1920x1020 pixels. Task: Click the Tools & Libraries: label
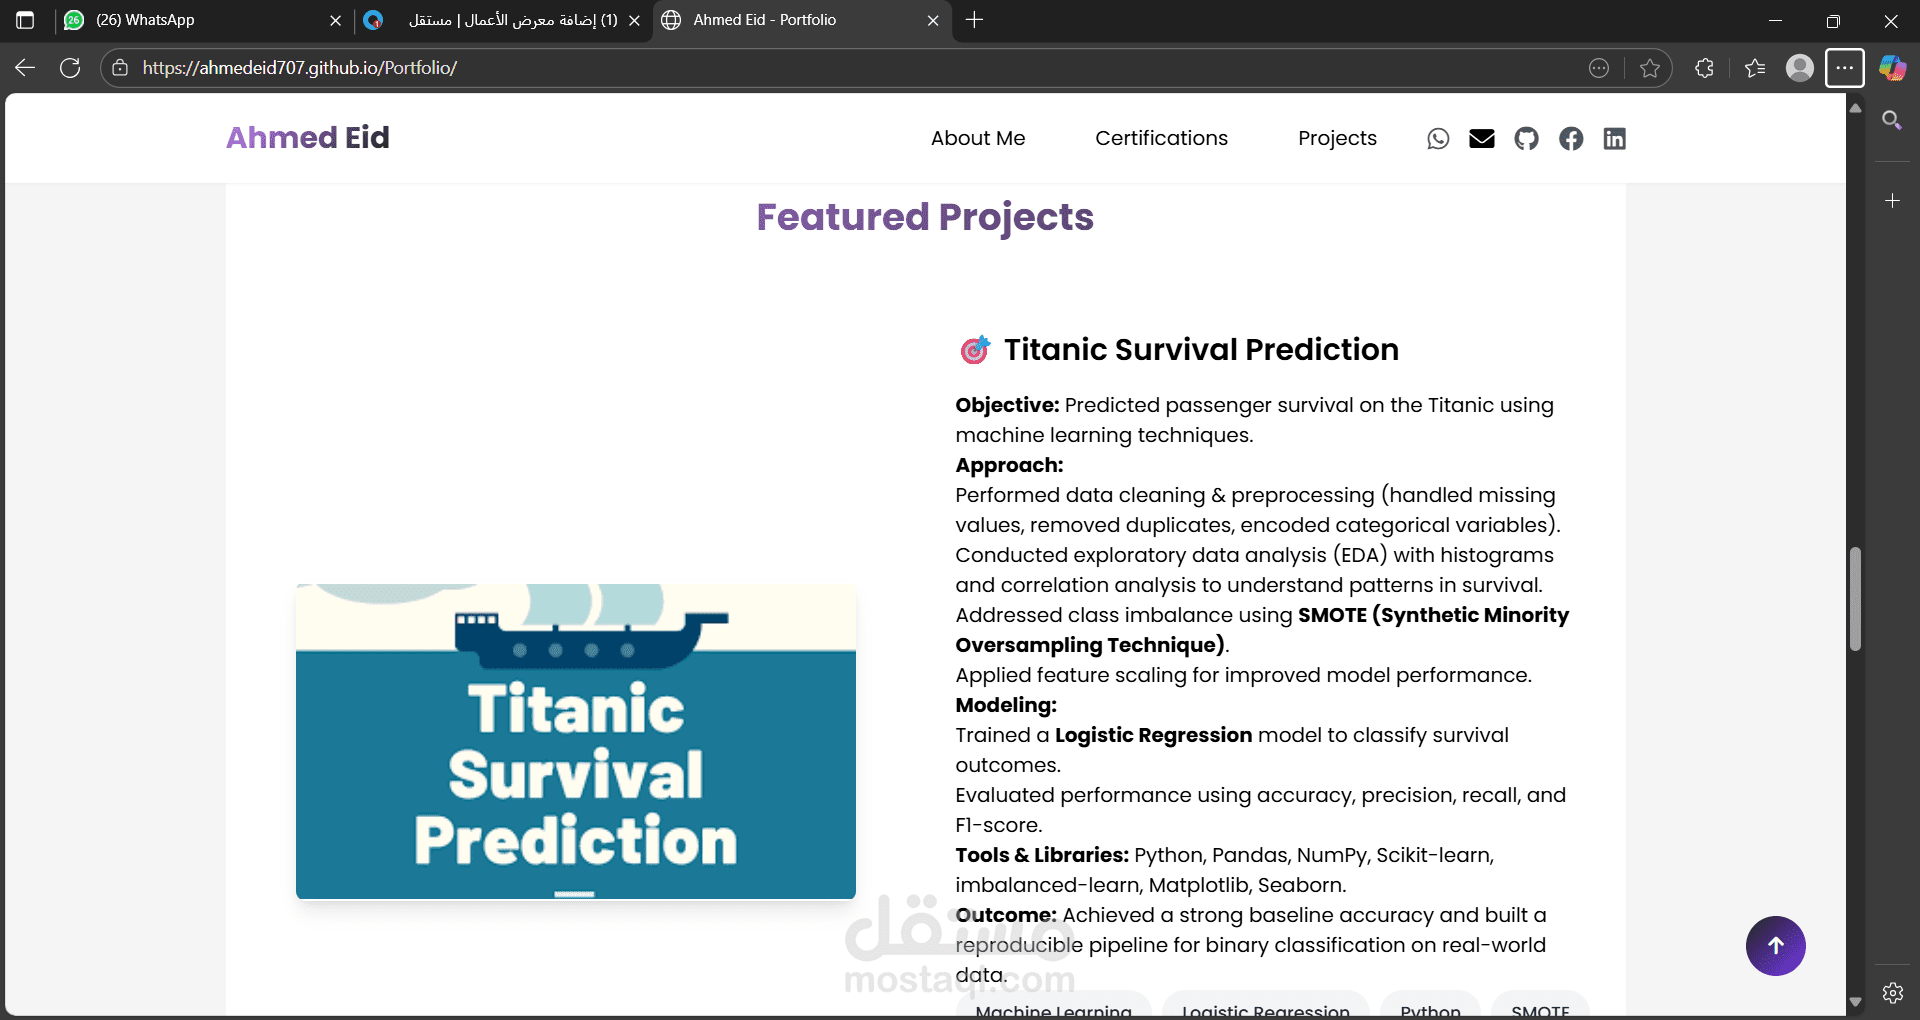(x=1042, y=855)
